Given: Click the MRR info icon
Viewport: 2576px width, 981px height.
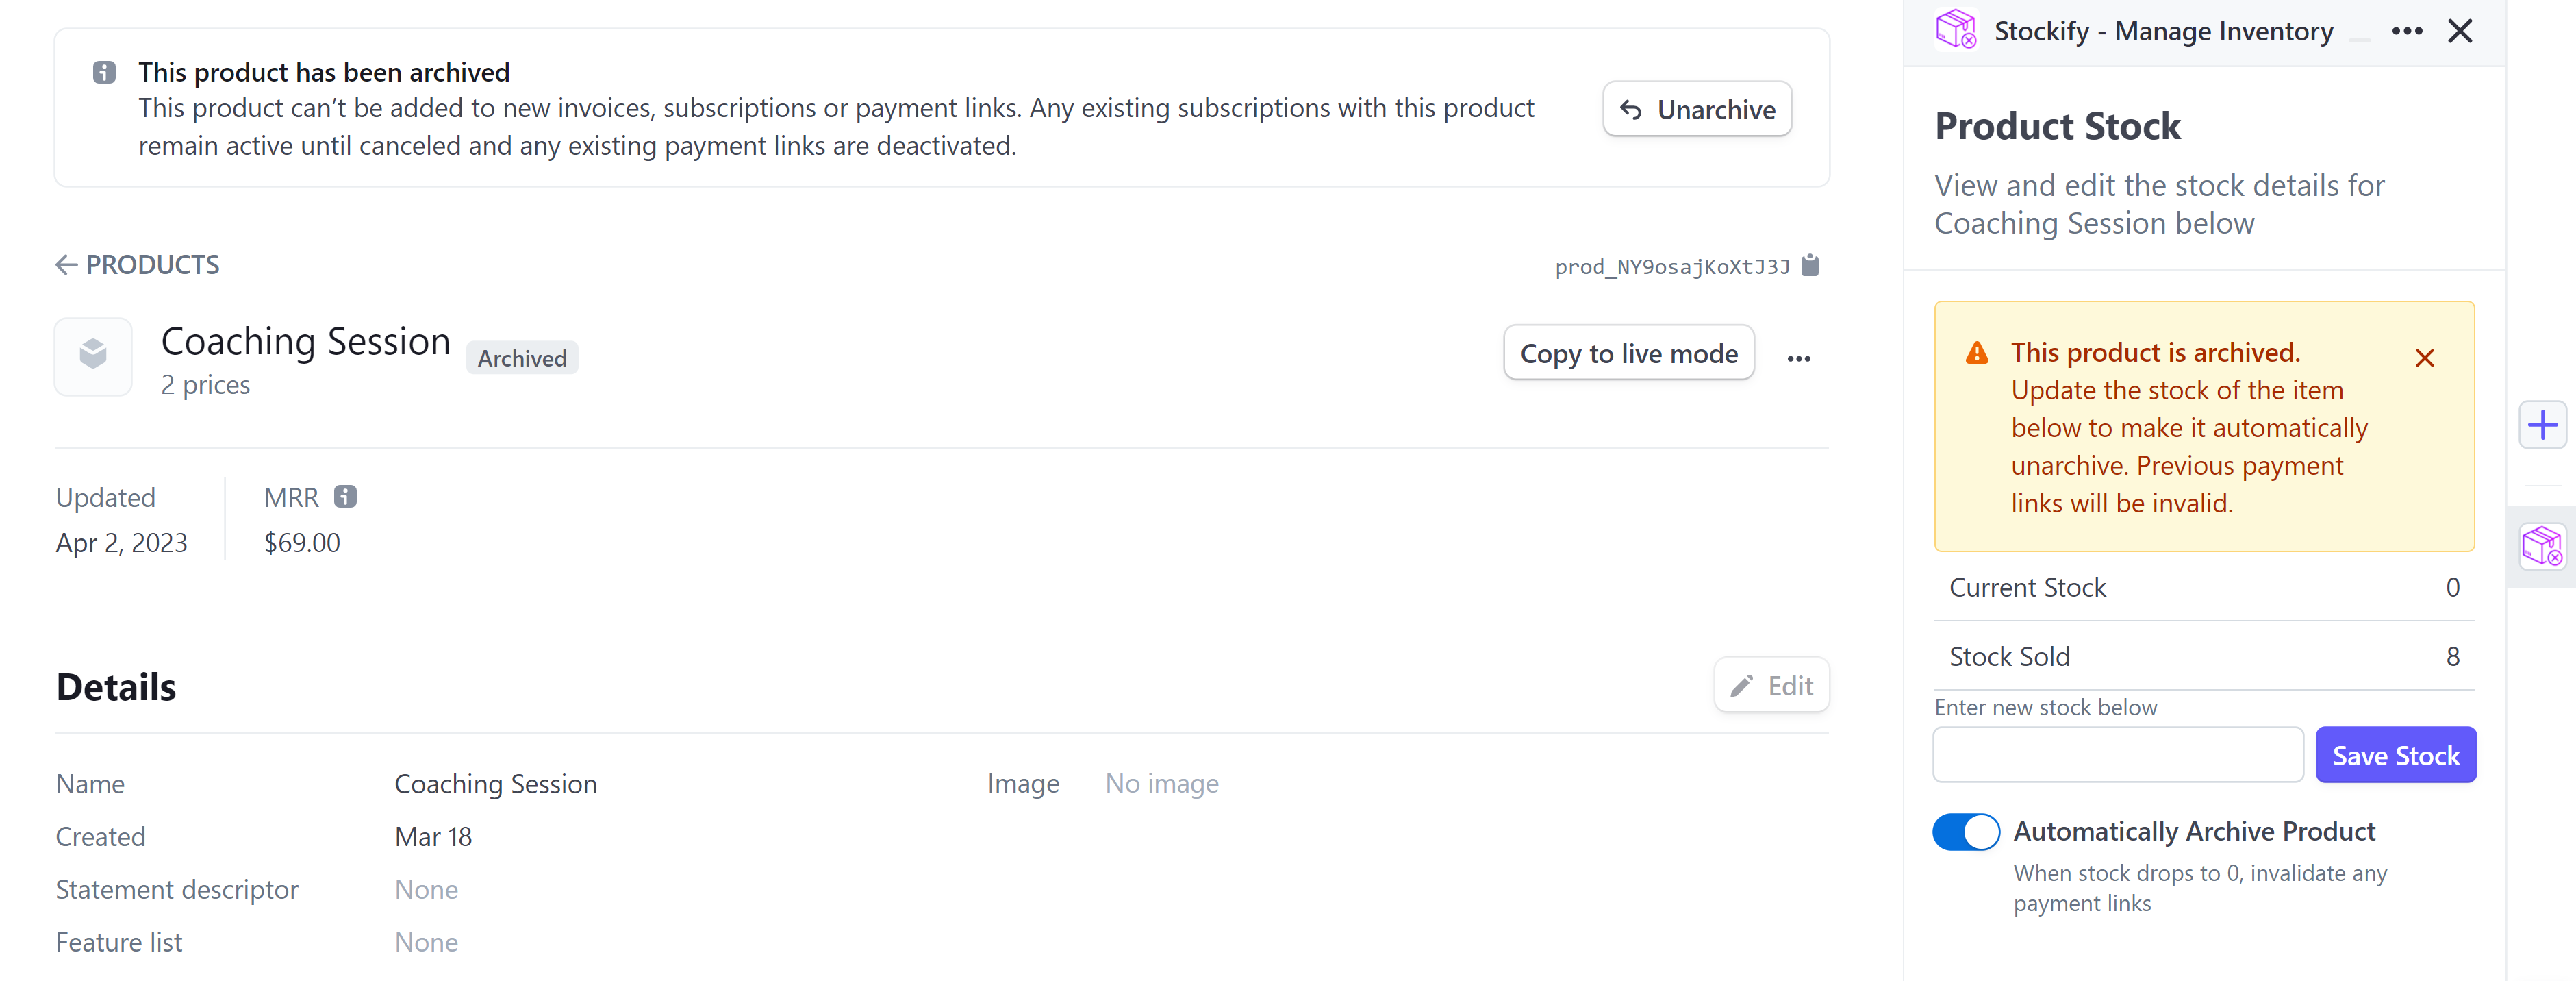Looking at the screenshot, I should (345, 497).
